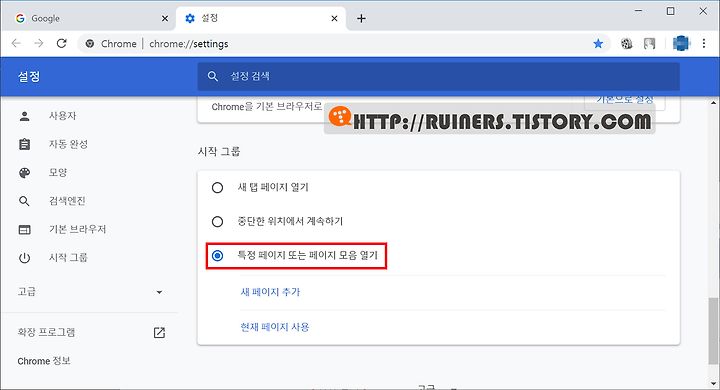Screen dimensions: 720x390
Task: Minimize the Chrome window
Action: tap(638, 11)
